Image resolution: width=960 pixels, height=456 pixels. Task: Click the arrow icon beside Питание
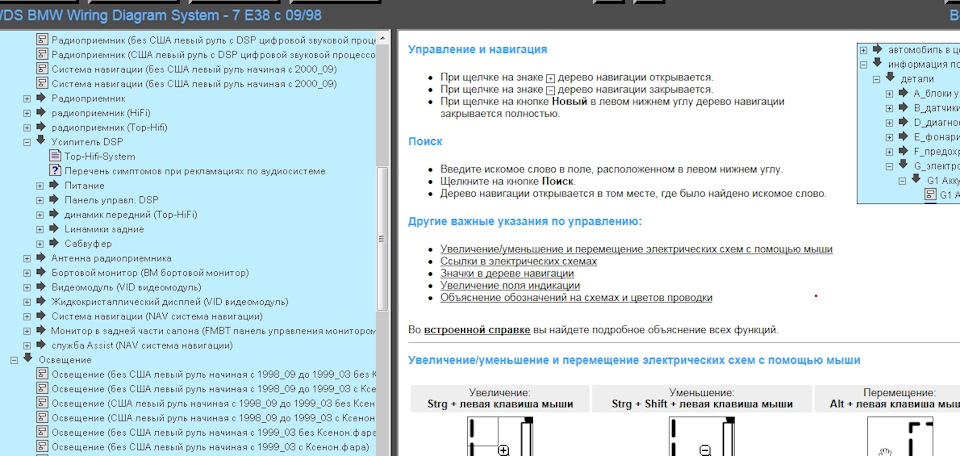(54, 185)
